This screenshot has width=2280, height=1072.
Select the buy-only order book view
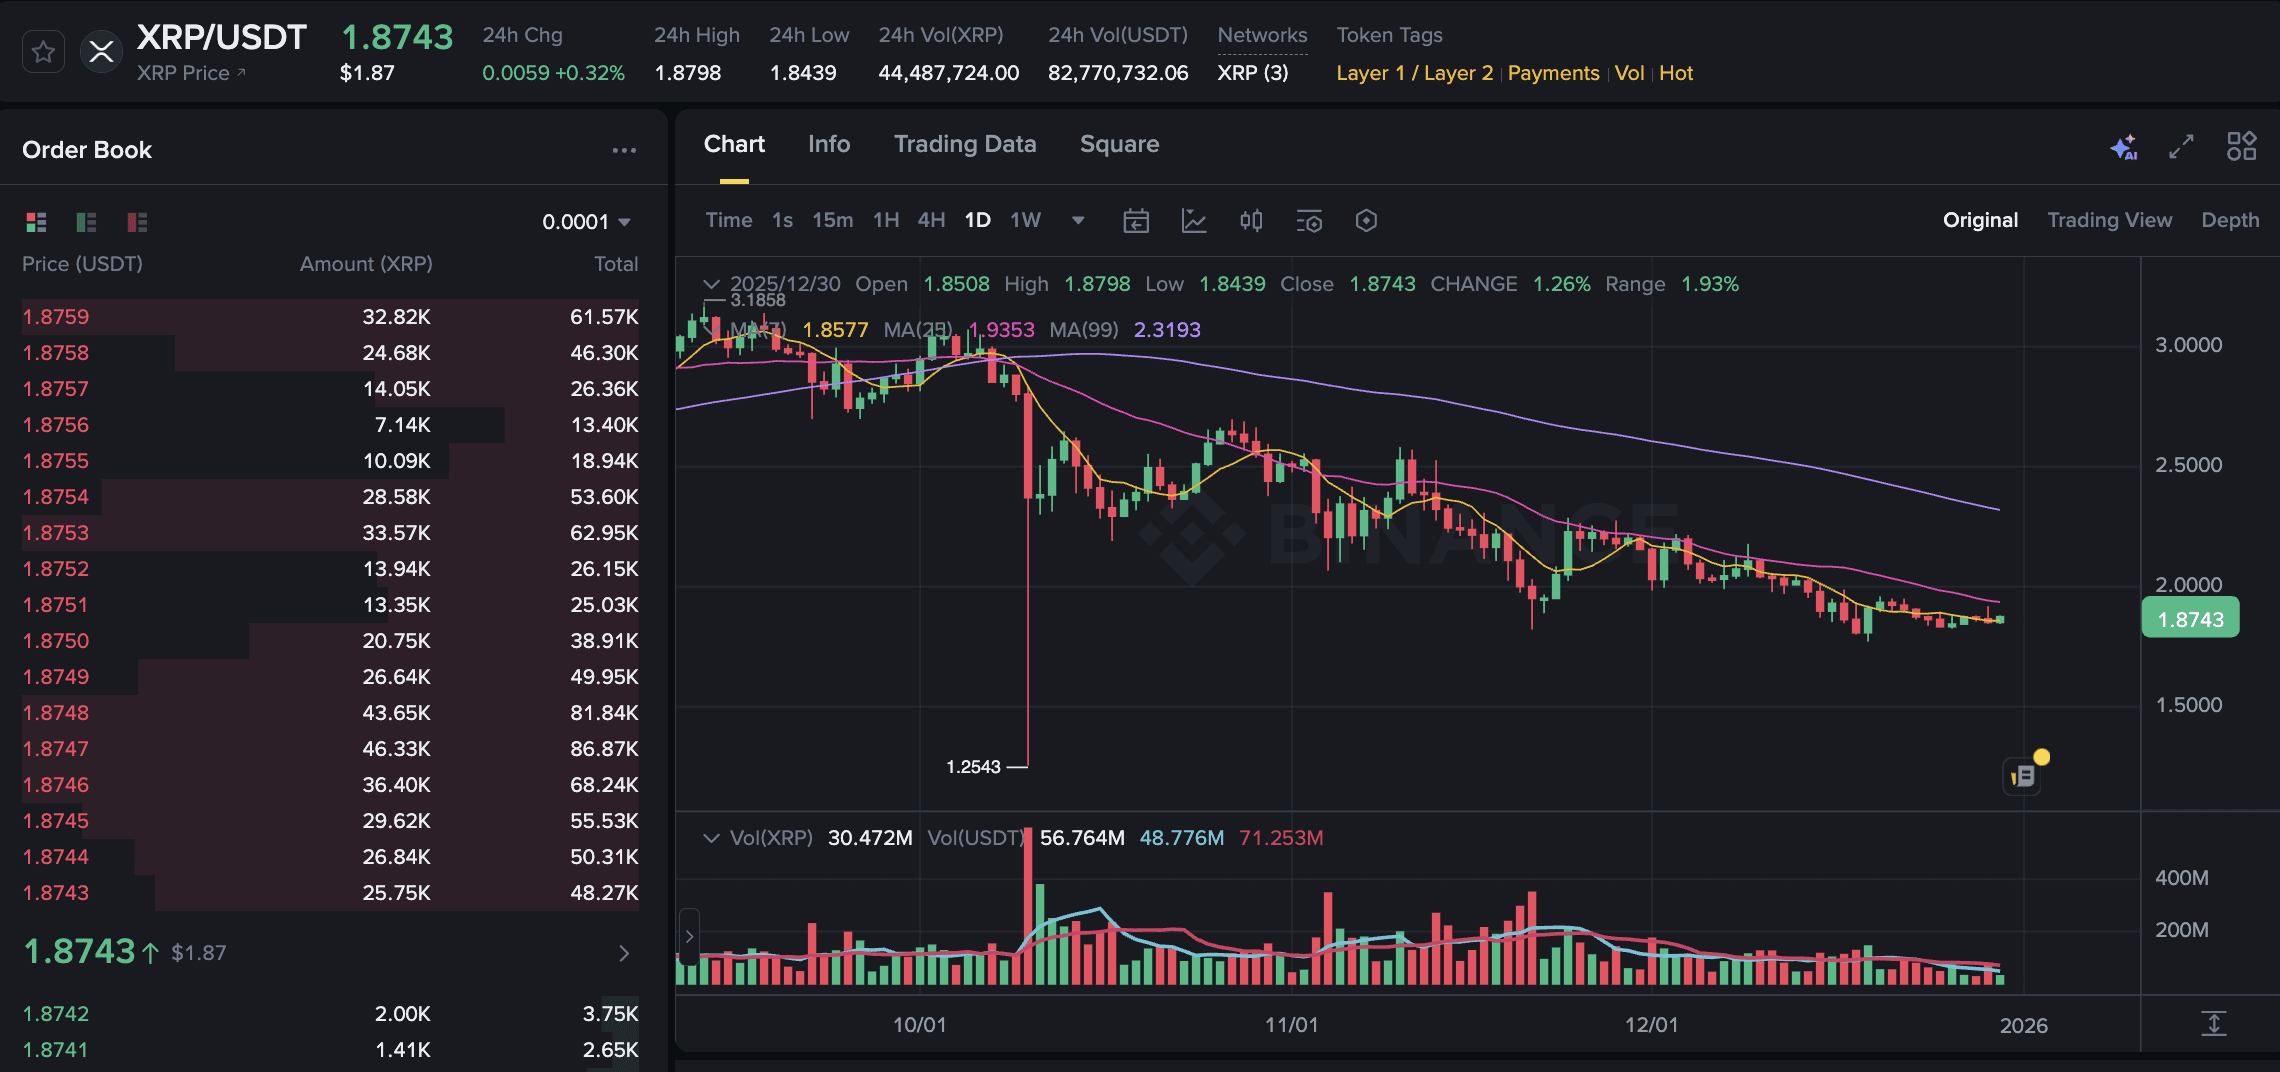click(x=86, y=222)
